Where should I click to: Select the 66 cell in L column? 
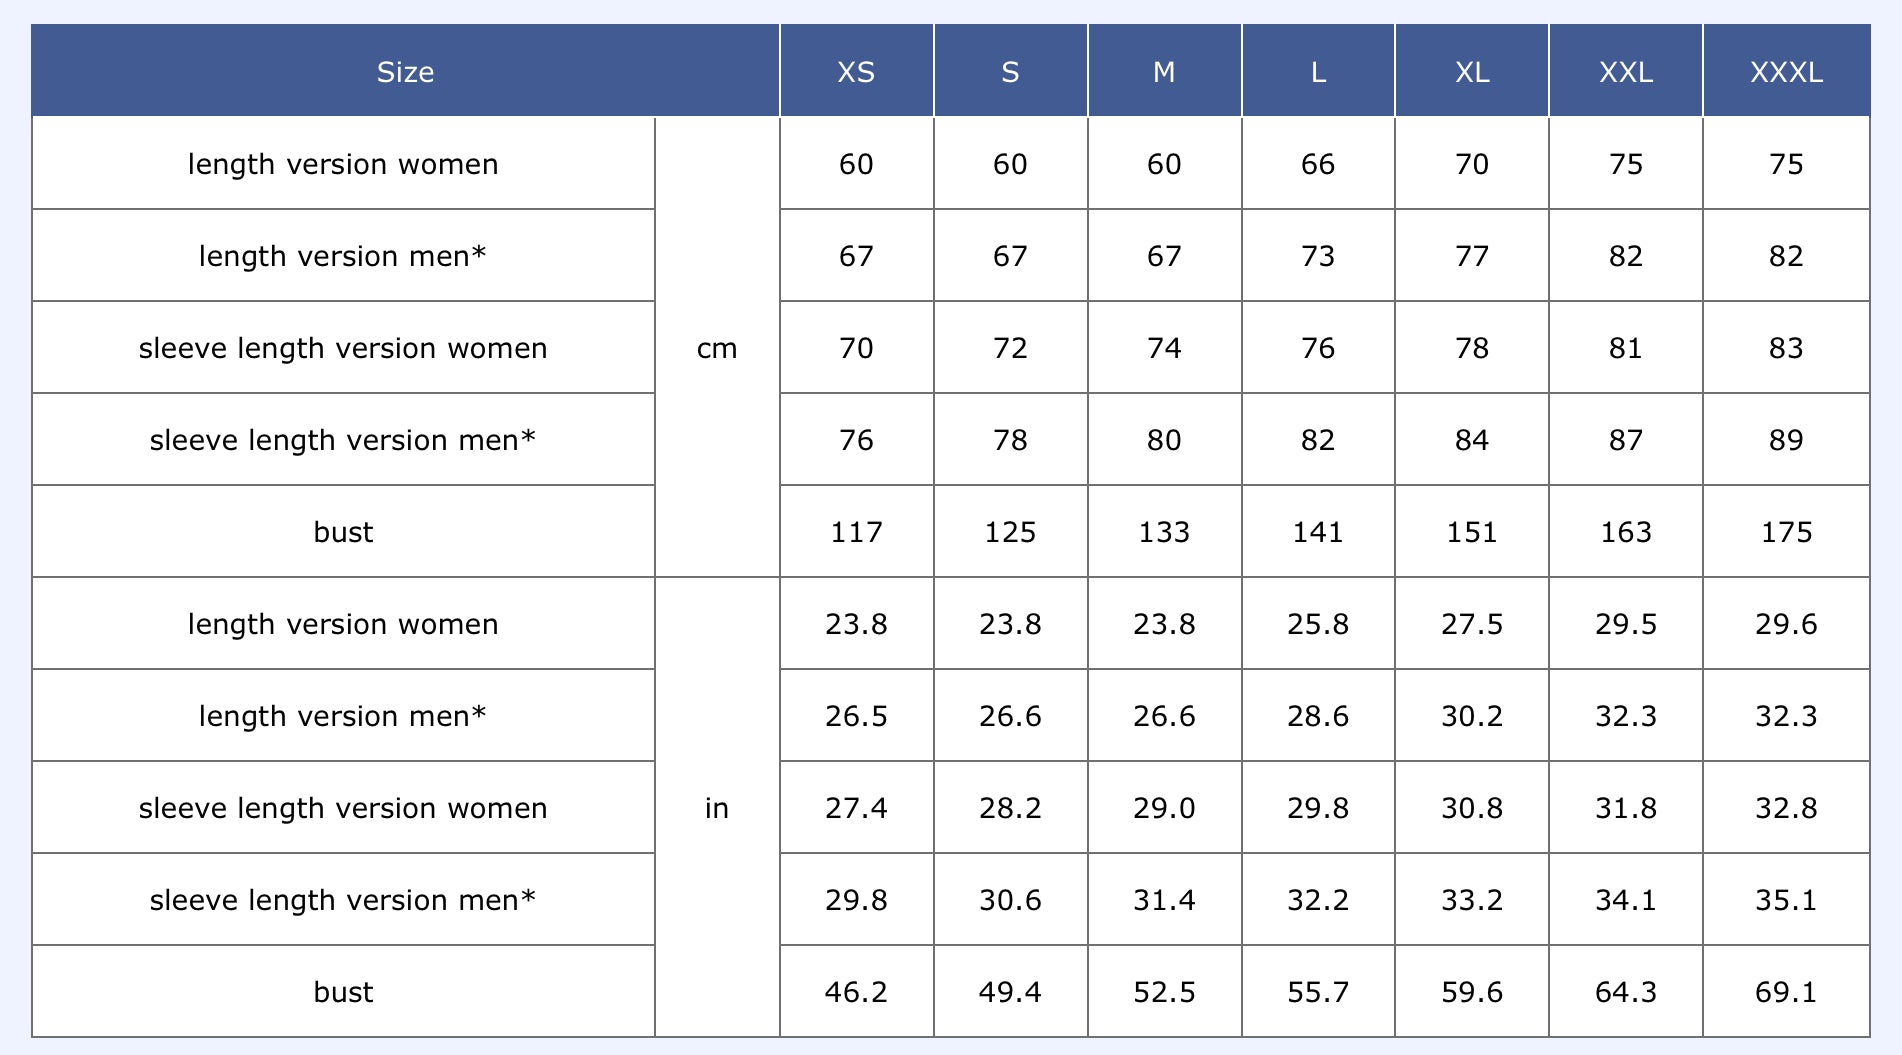click(x=1318, y=164)
